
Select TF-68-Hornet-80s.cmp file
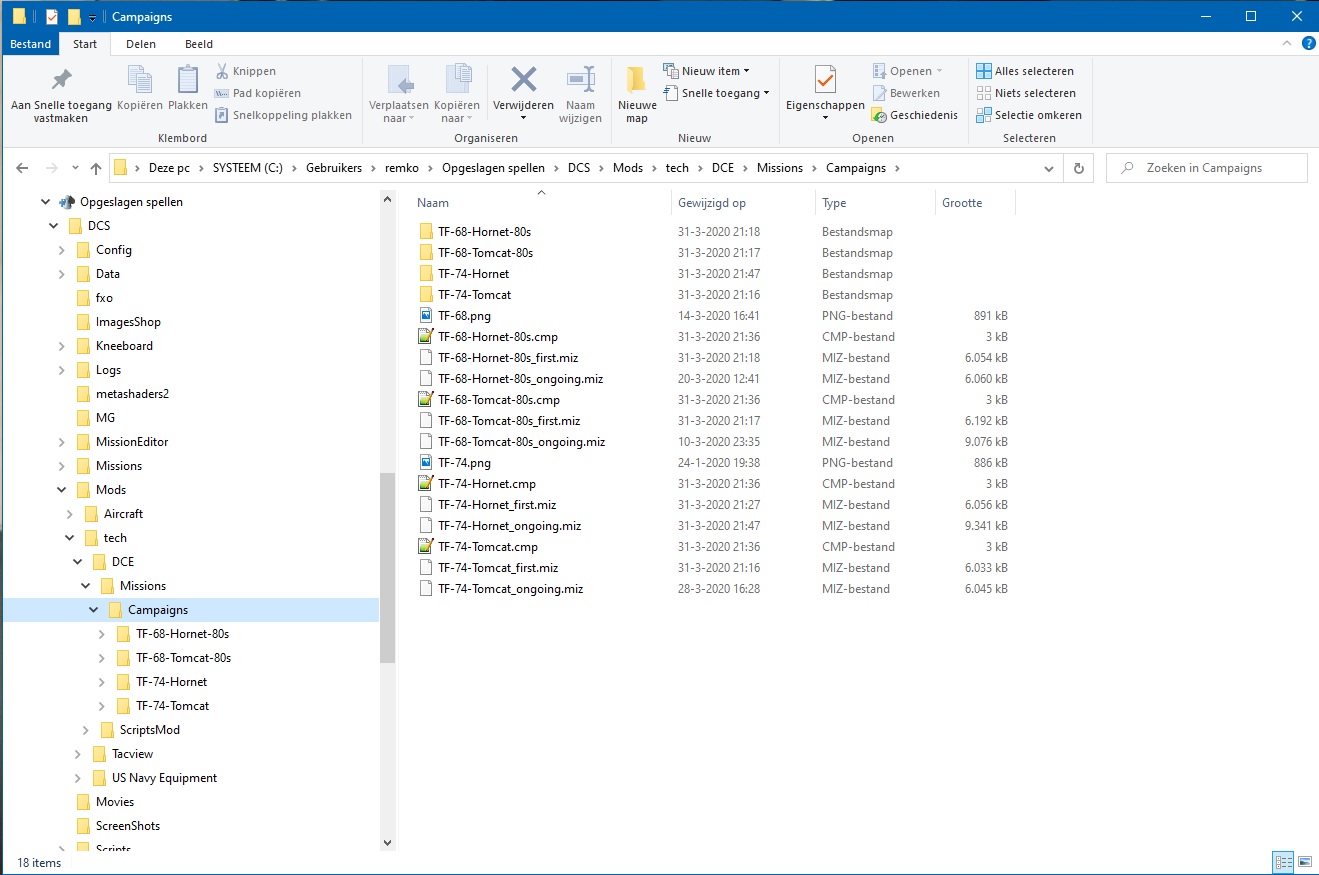[x=498, y=337]
